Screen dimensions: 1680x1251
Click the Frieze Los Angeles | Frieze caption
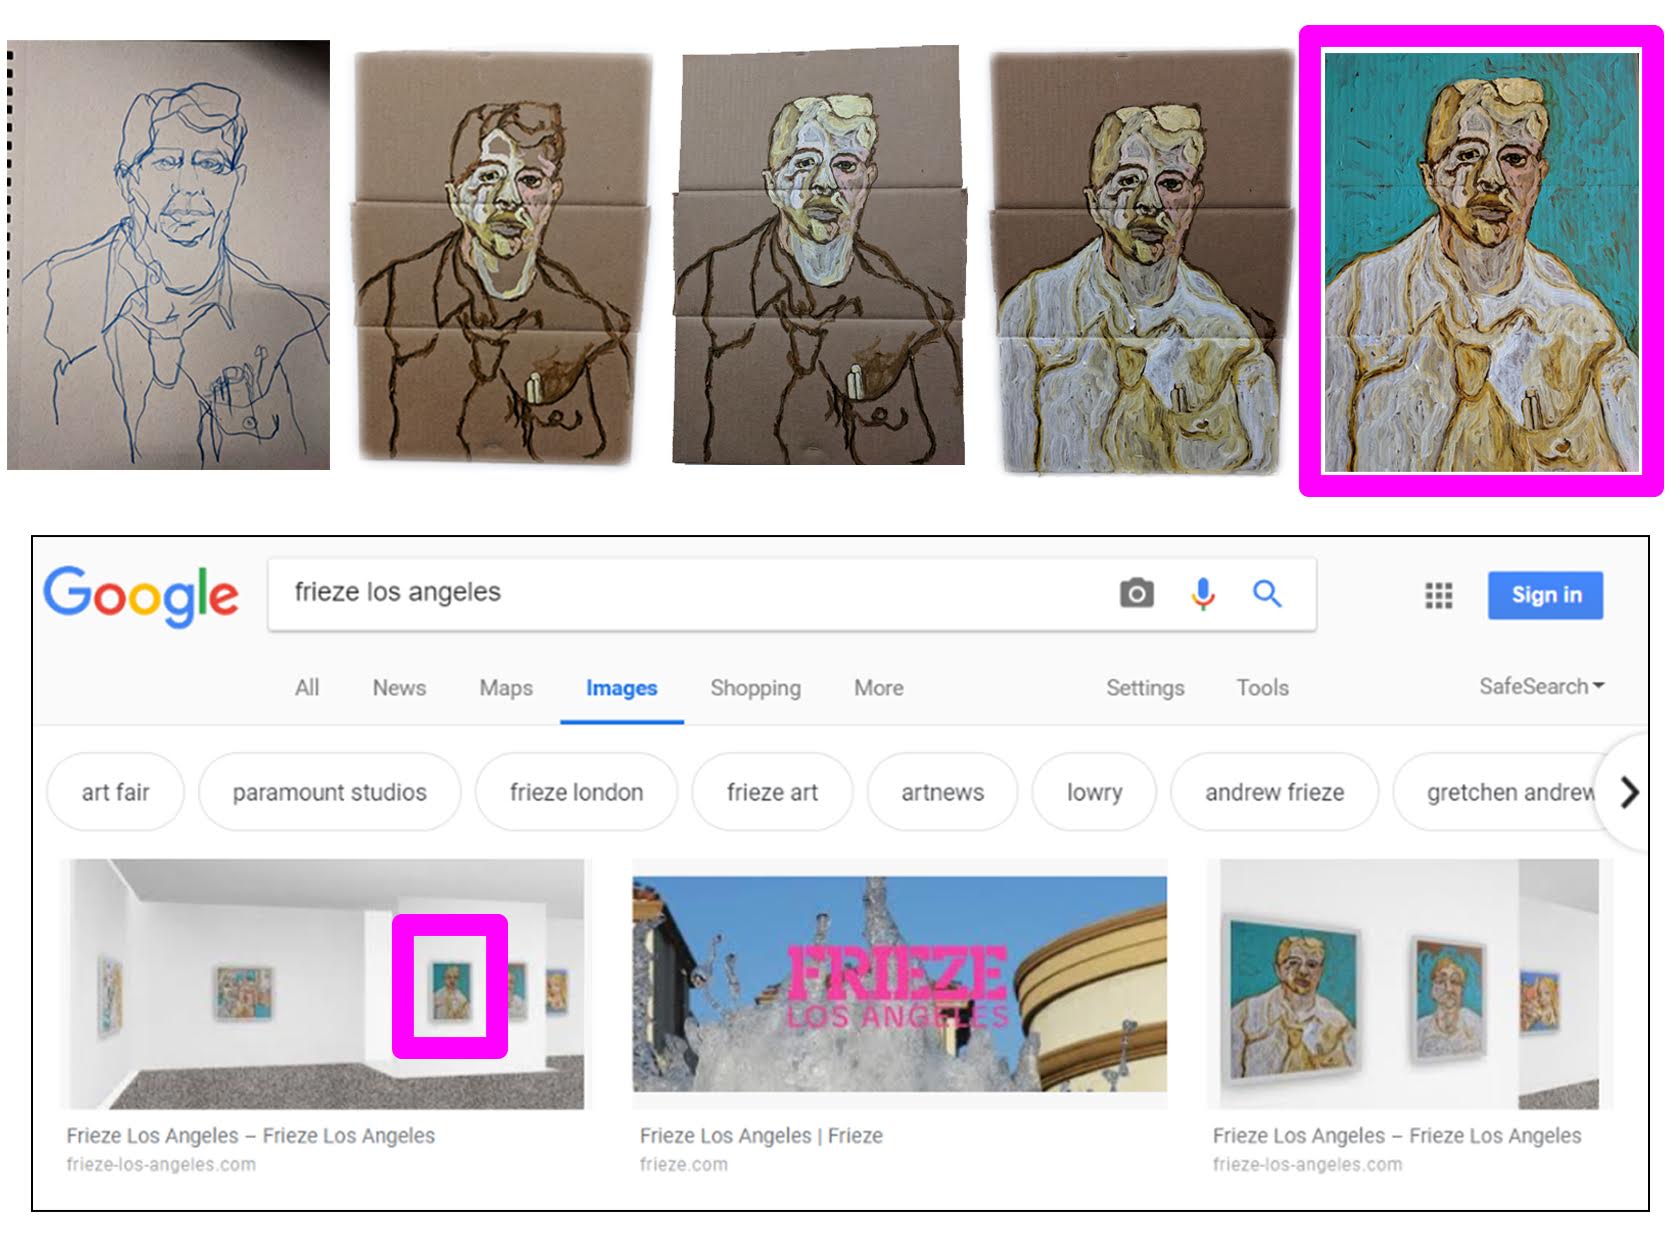761,1136
